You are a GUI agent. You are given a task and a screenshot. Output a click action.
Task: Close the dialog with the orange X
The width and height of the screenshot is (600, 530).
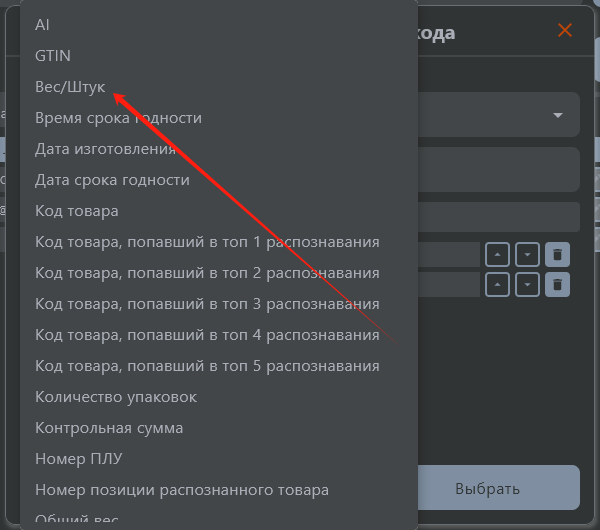(565, 30)
